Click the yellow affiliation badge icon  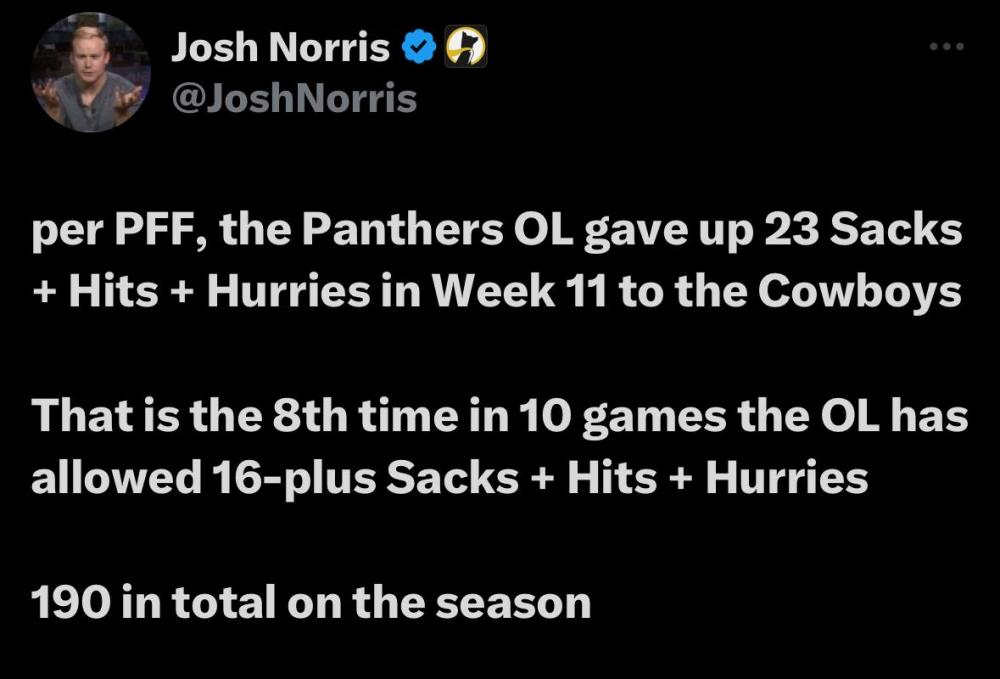(465, 46)
